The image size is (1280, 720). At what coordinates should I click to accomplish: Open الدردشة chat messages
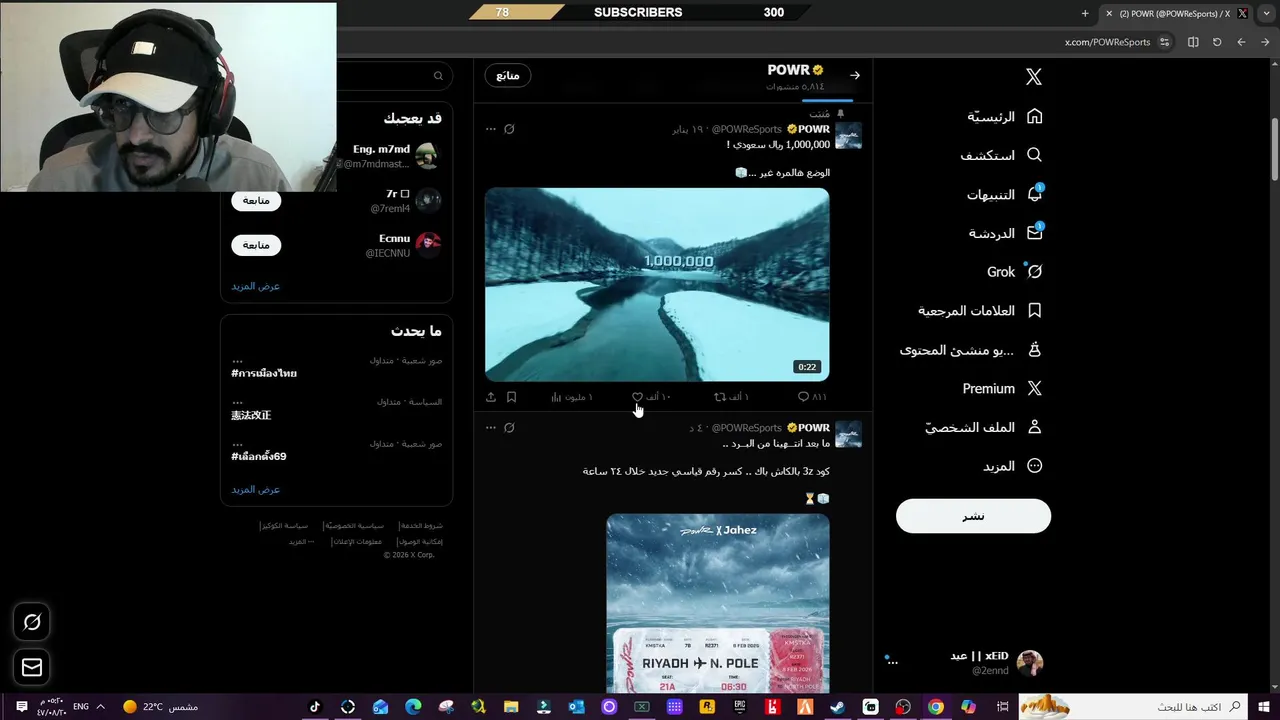click(1005, 233)
